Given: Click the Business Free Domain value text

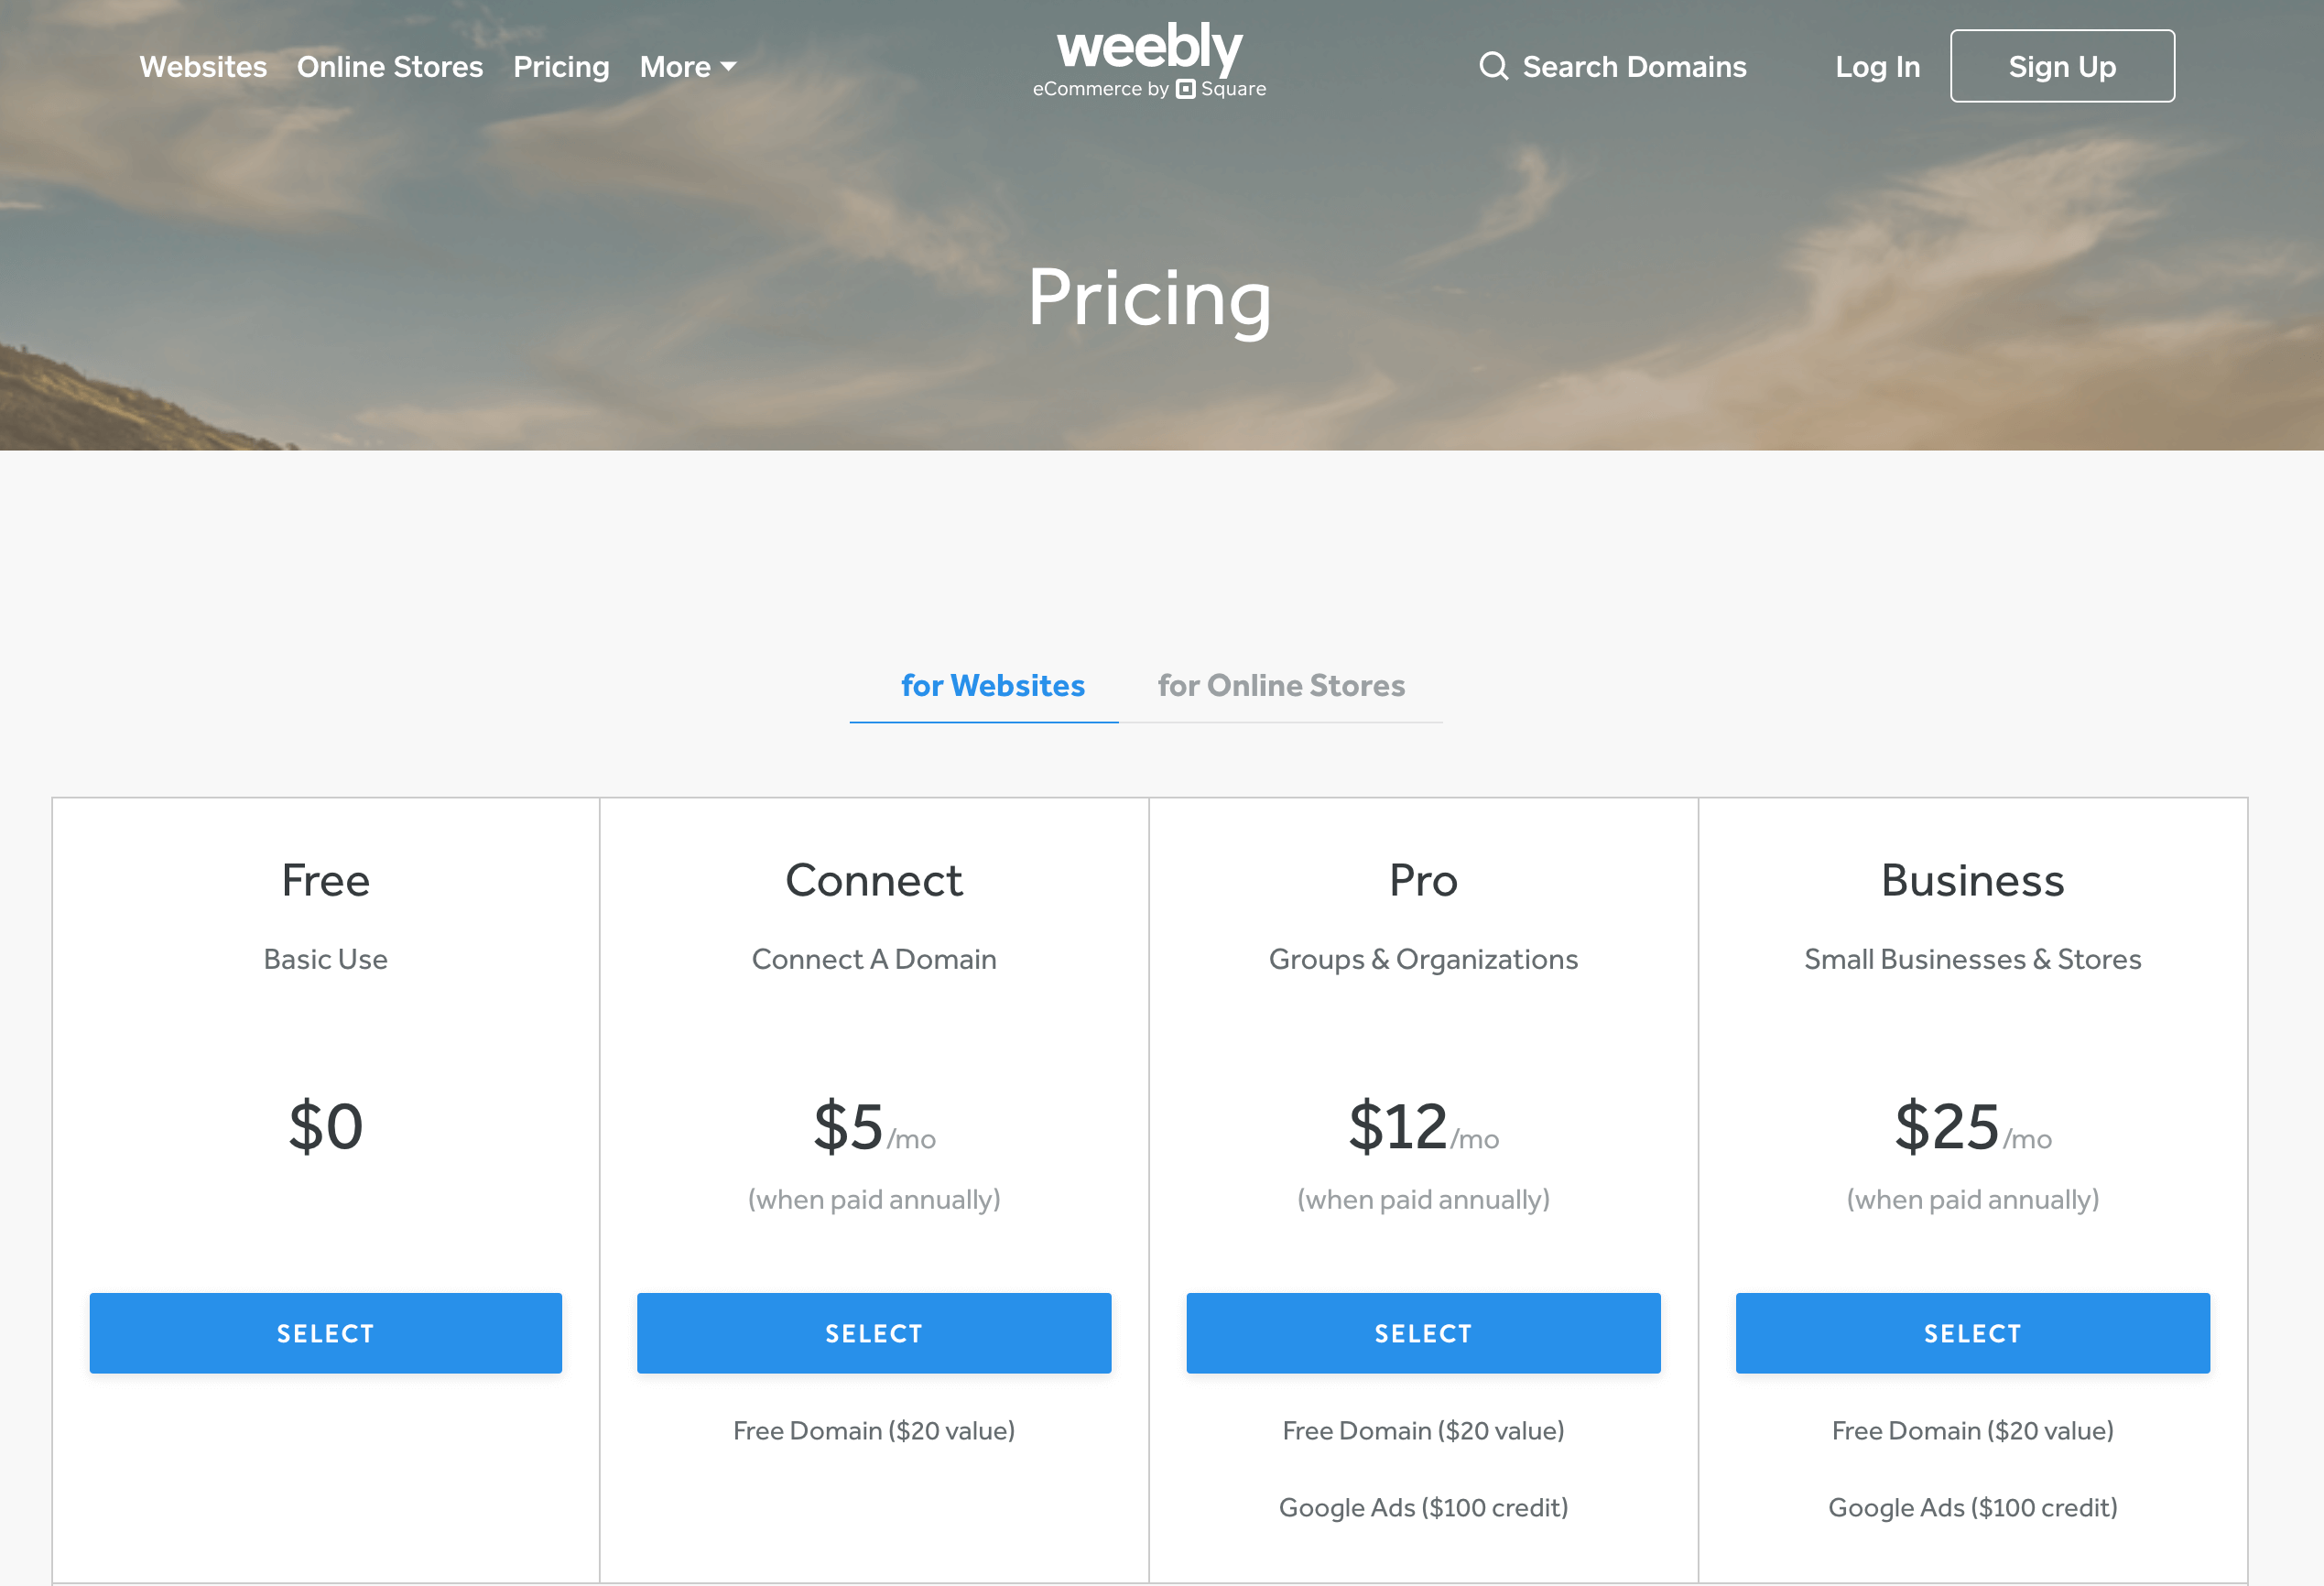Looking at the screenshot, I should (x=1972, y=1428).
